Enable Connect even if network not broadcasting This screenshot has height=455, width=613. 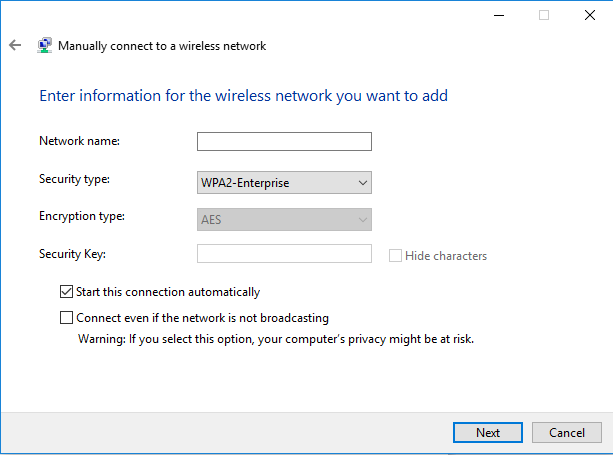66,317
